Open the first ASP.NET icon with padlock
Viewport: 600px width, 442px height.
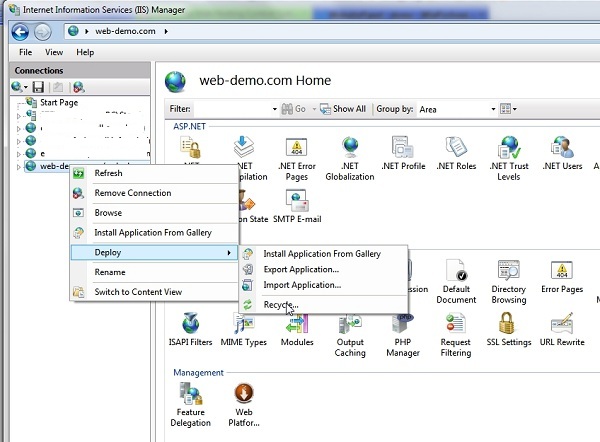190,147
